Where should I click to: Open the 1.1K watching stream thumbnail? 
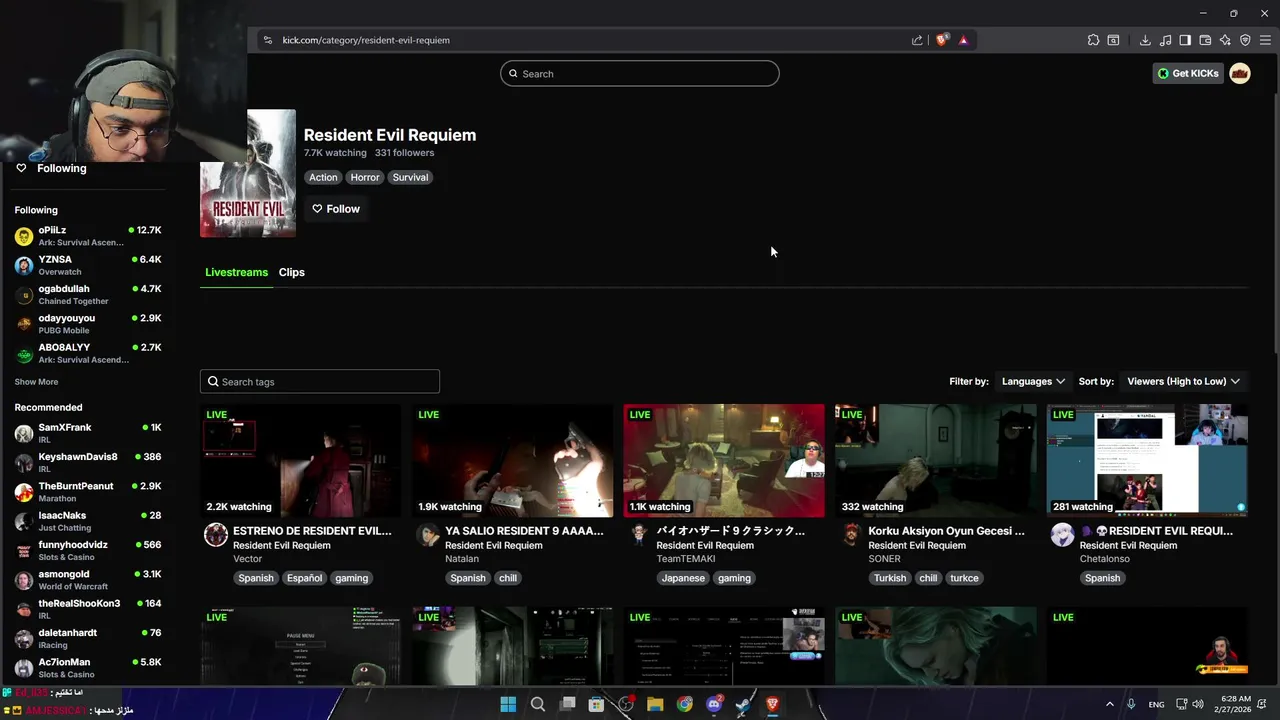pos(724,460)
